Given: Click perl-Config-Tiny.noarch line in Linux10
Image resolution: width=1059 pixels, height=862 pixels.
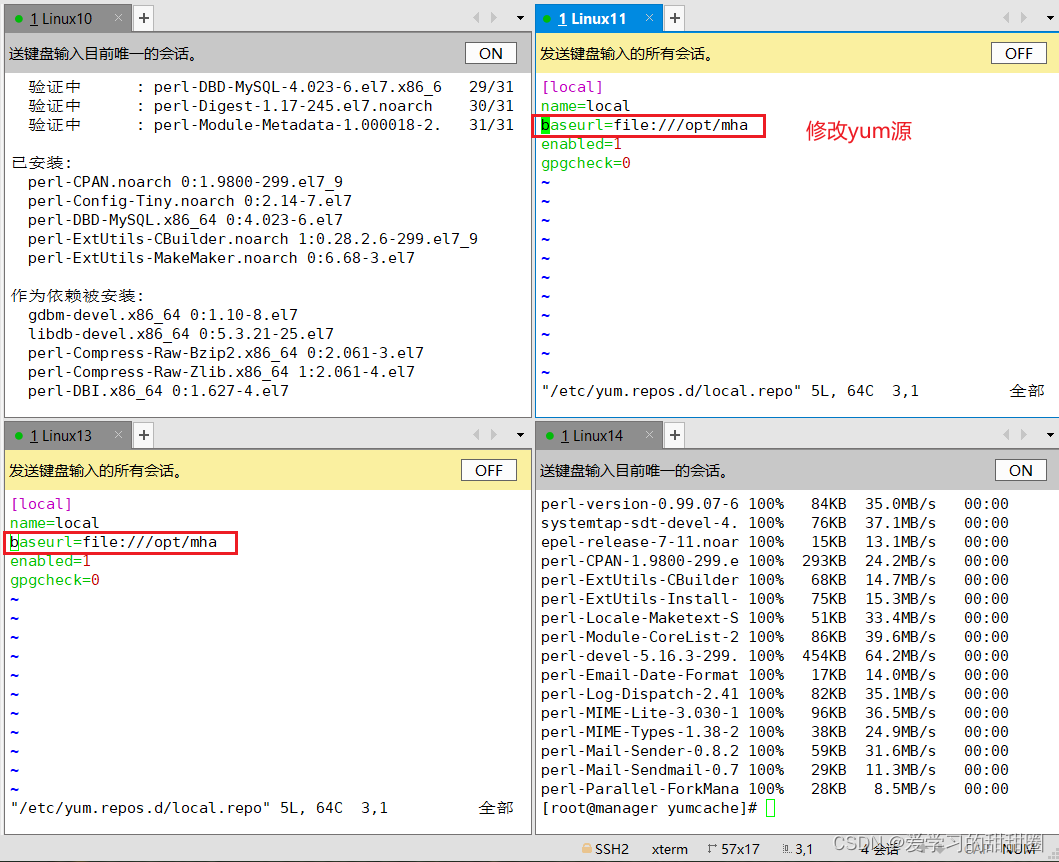Looking at the screenshot, I should (189, 201).
